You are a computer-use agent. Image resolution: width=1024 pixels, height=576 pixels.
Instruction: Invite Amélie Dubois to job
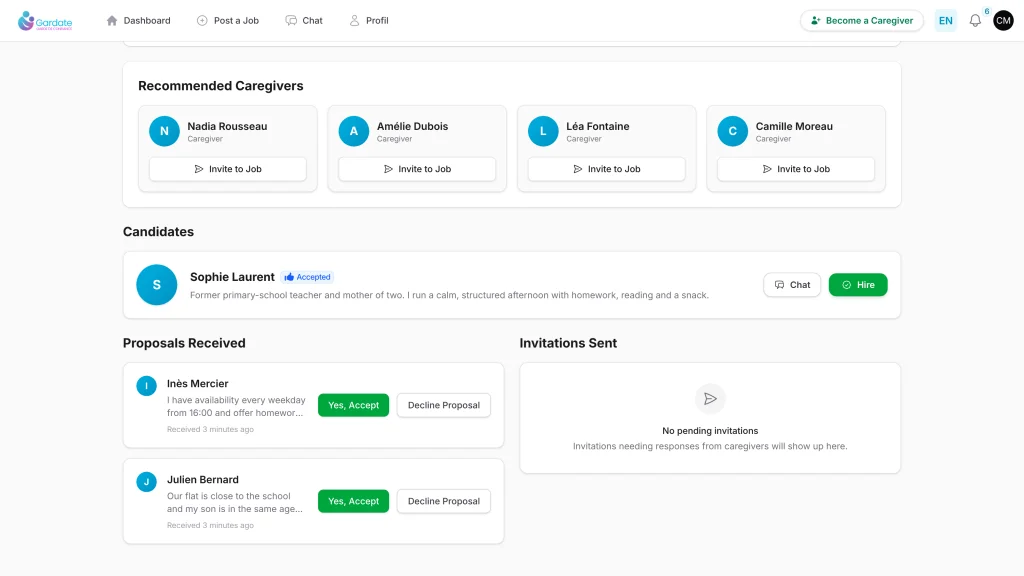tap(417, 169)
